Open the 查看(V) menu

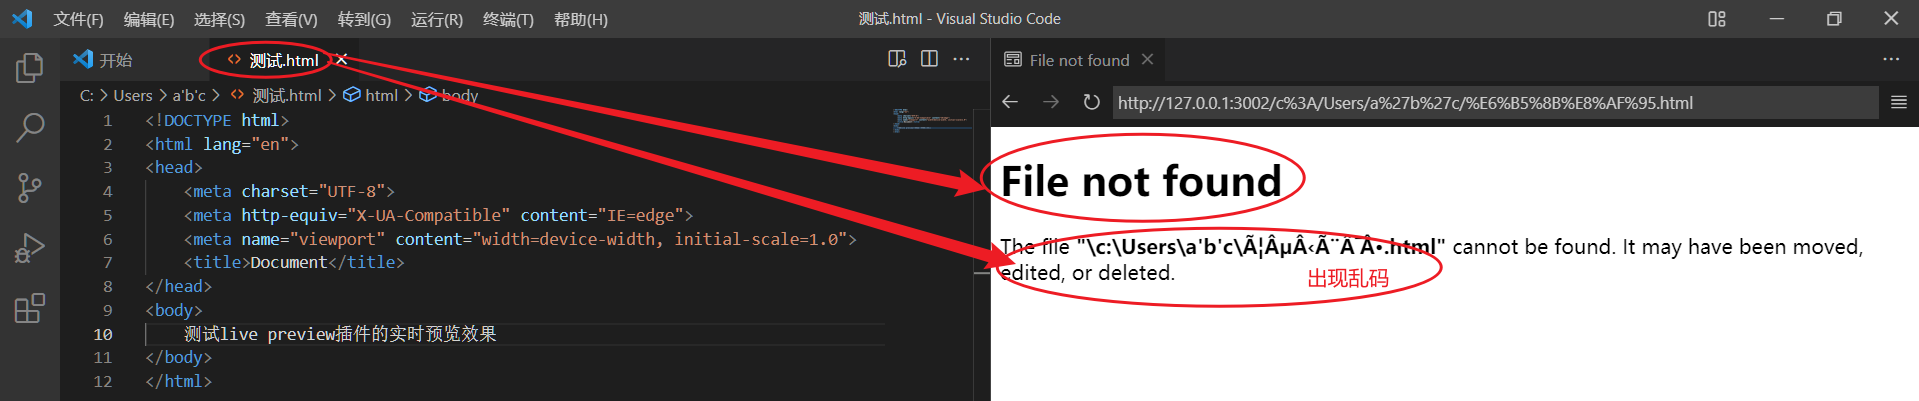291,19
